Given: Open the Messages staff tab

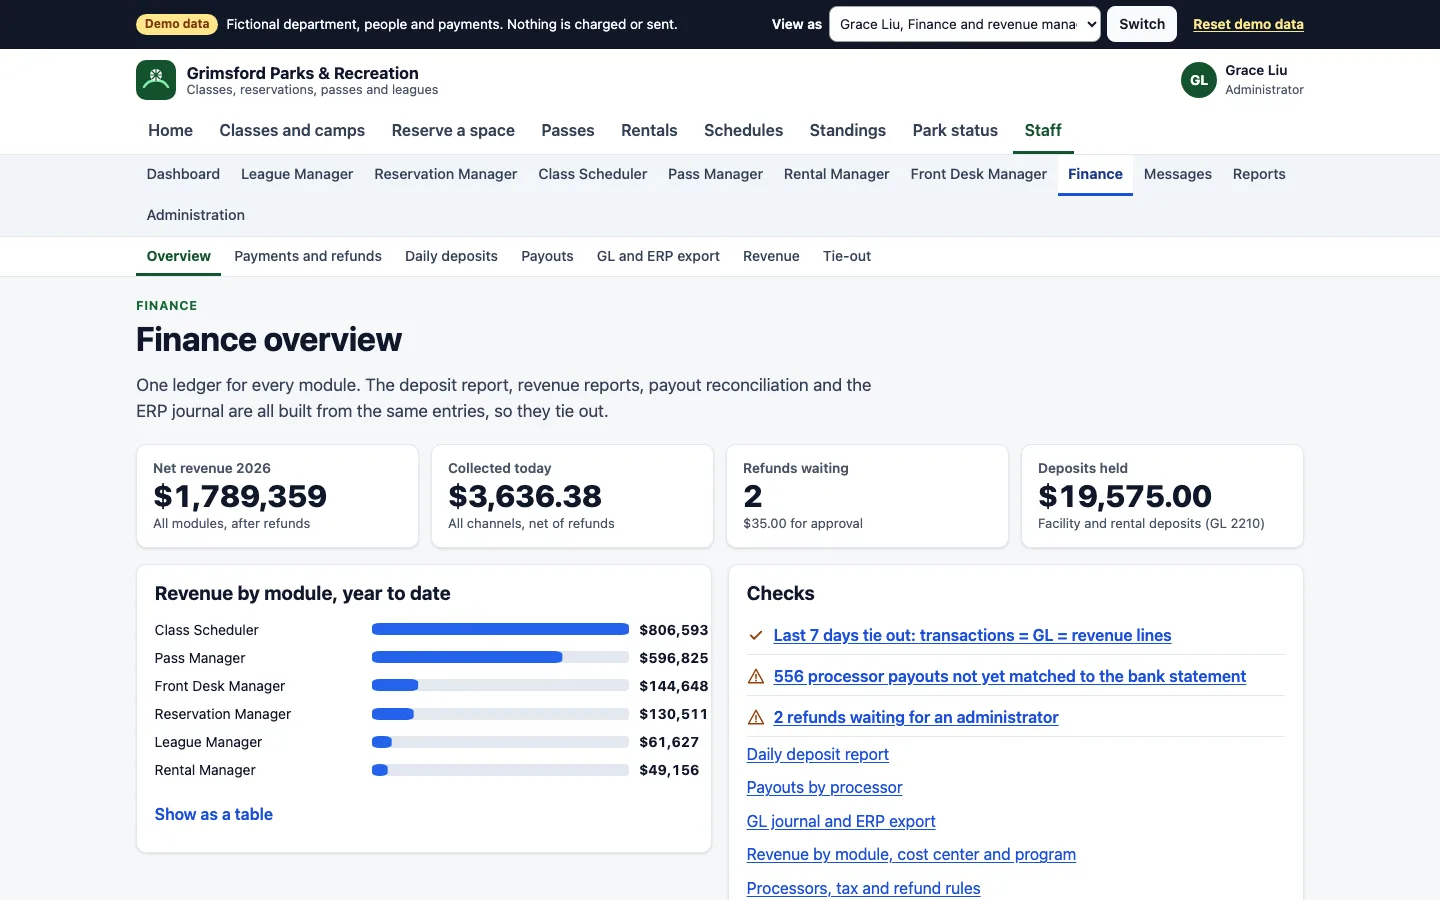Looking at the screenshot, I should click(x=1178, y=174).
